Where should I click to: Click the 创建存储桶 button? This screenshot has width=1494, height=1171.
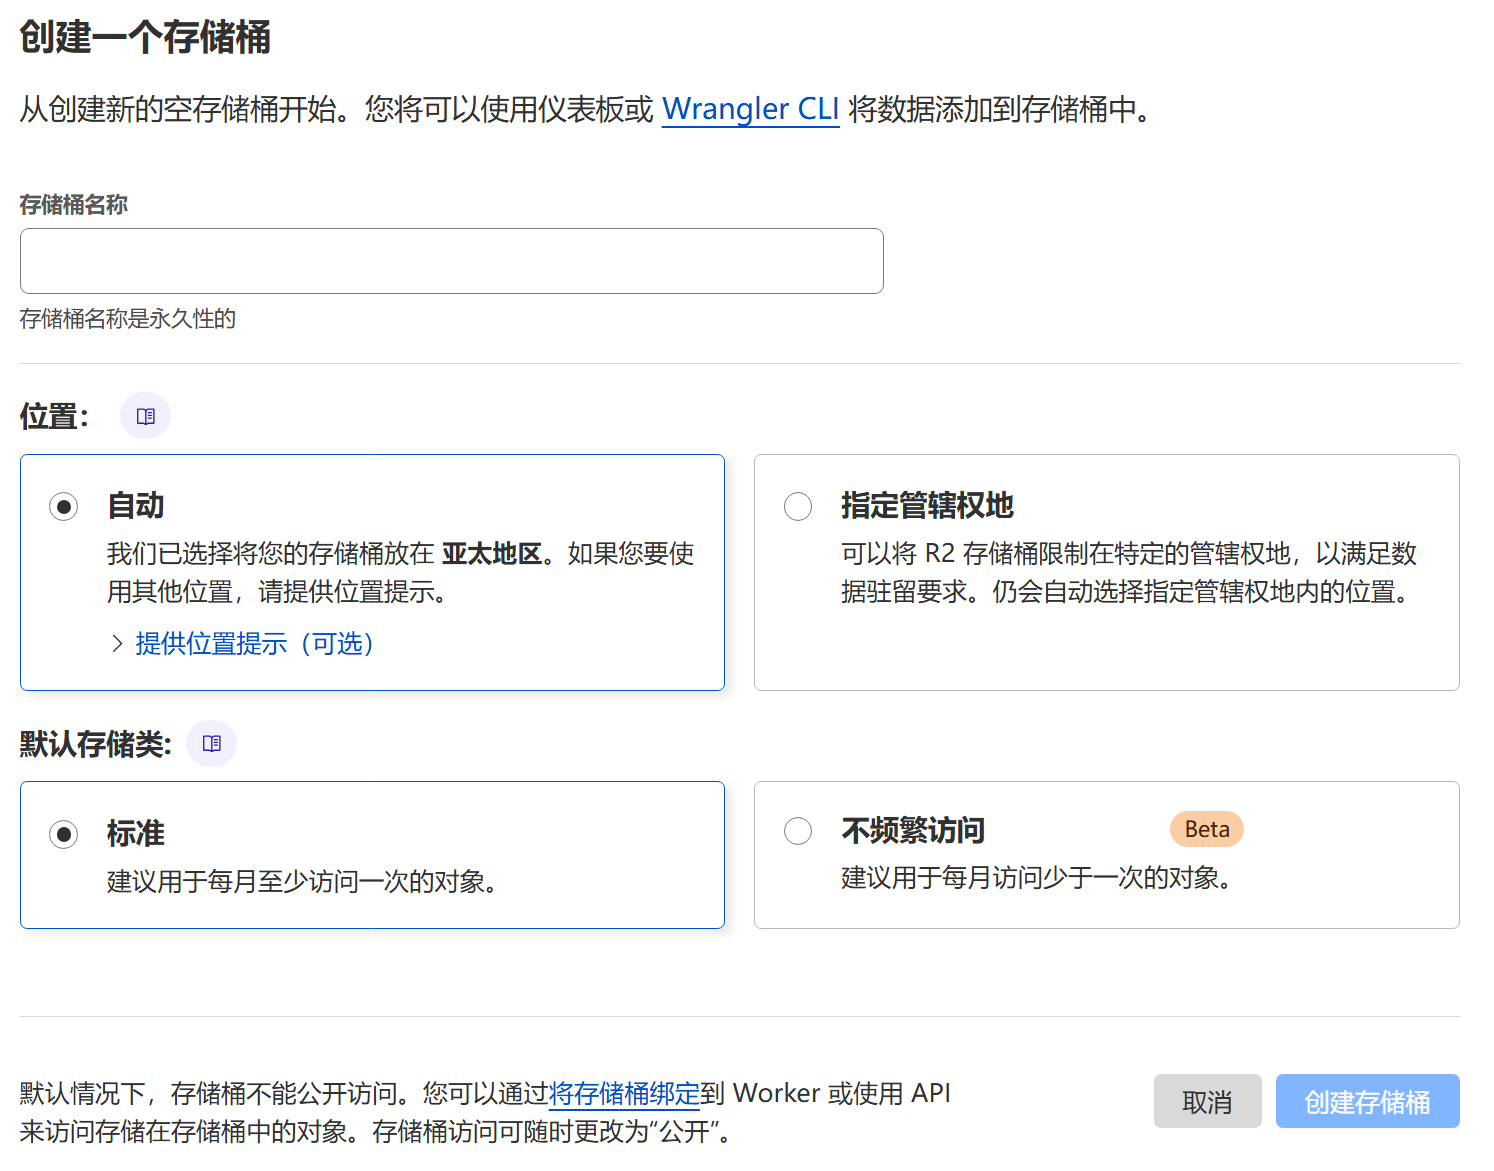coord(1366,1102)
